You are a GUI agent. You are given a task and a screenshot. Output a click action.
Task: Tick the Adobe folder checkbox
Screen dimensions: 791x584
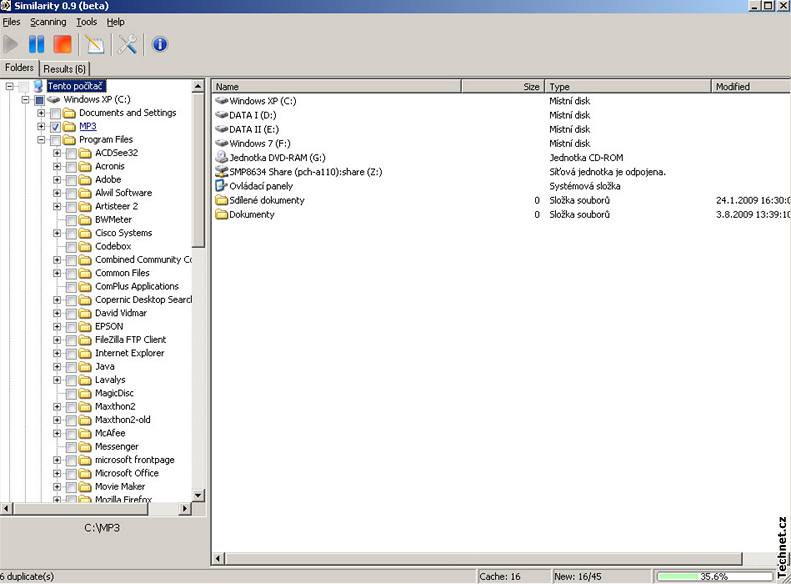(71, 180)
